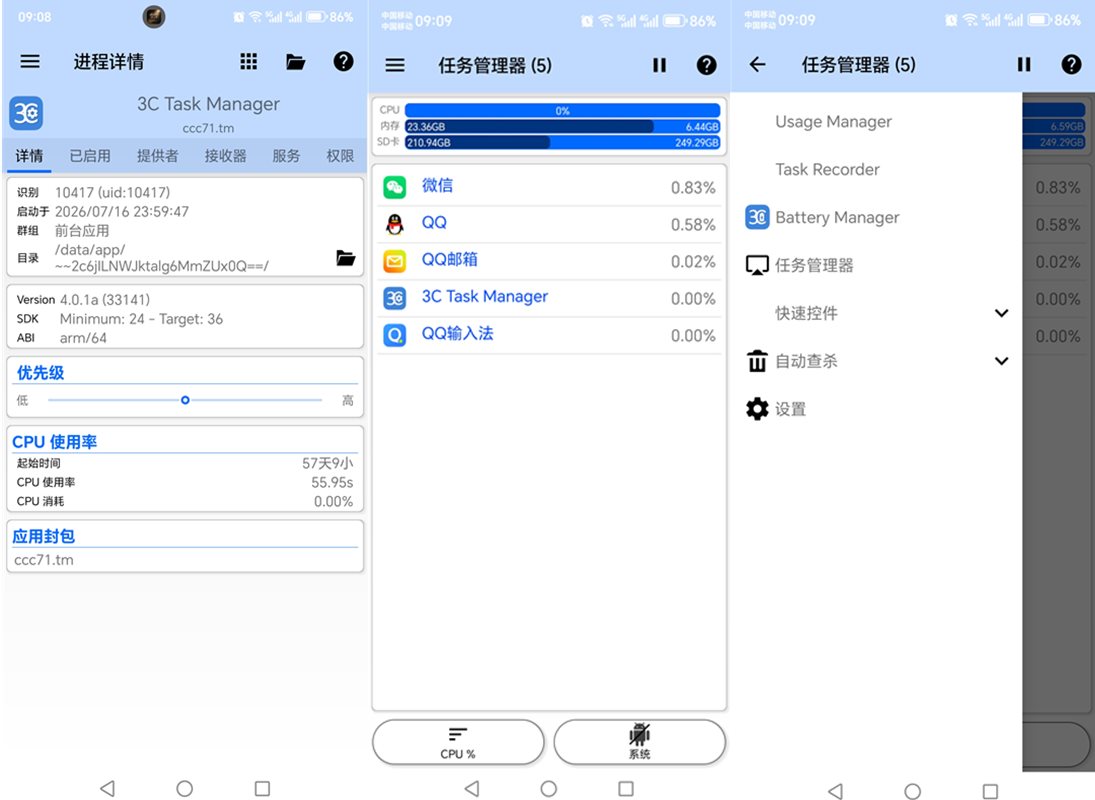The image size is (1095, 800).
Task: Go back with arrow in right 任务管理器 screen
Action: pyautogui.click(x=758, y=65)
